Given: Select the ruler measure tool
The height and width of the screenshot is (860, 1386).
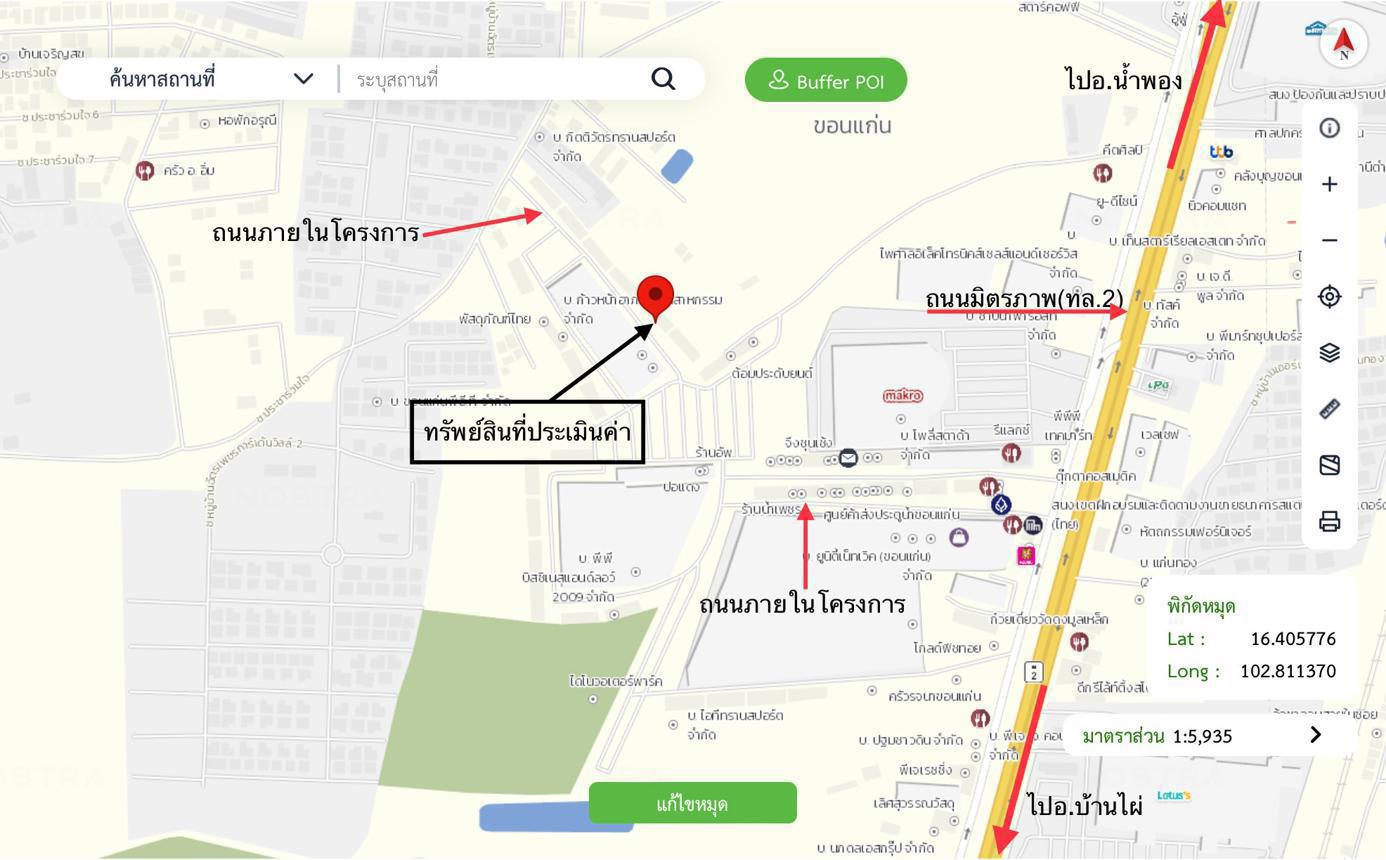Looking at the screenshot, I should (x=1329, y=408).
